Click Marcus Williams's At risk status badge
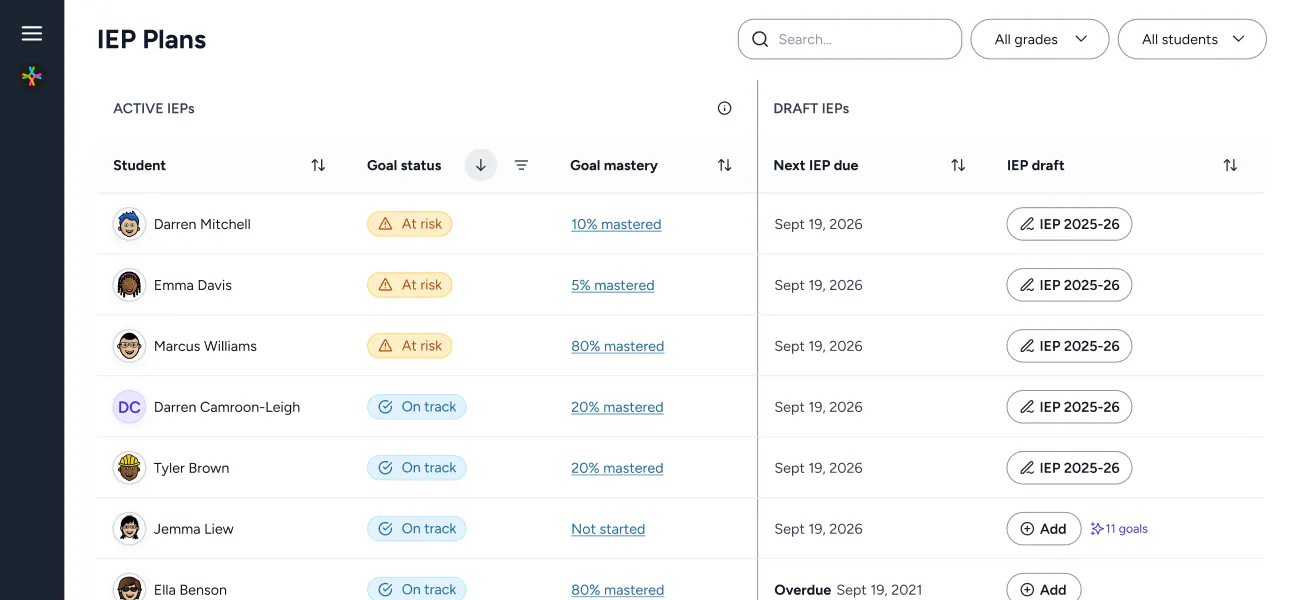 click(409, 345)
